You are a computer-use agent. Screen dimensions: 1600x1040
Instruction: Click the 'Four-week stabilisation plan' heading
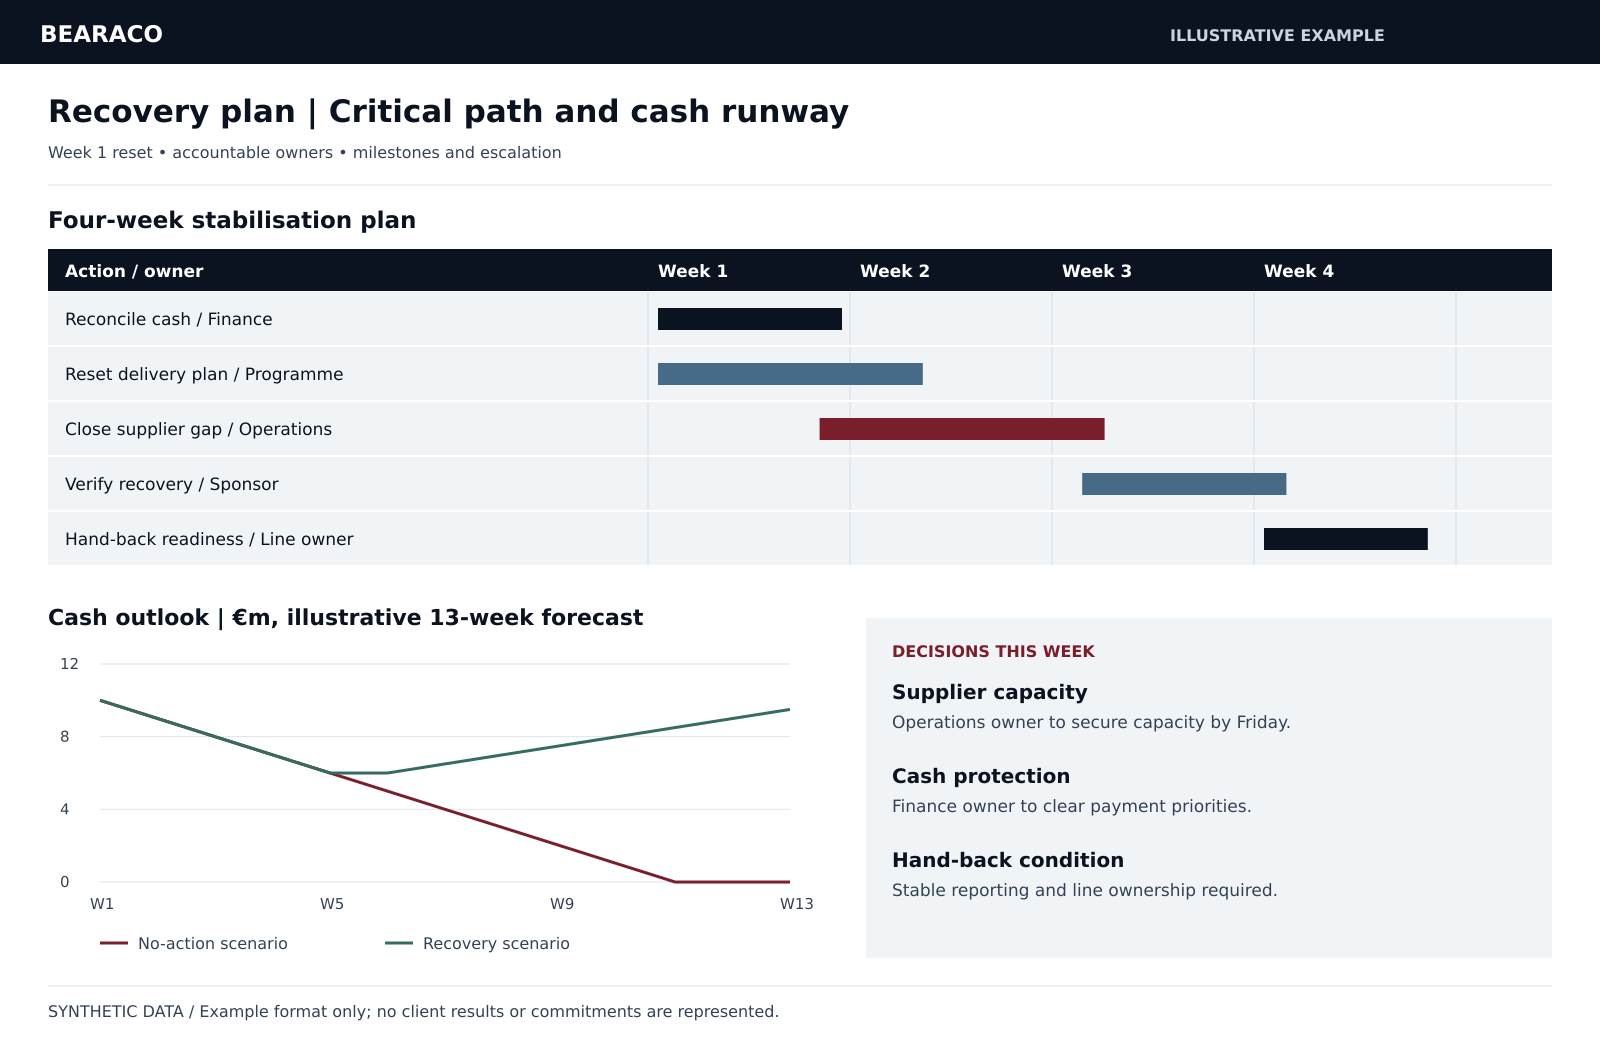pos(232,220)
